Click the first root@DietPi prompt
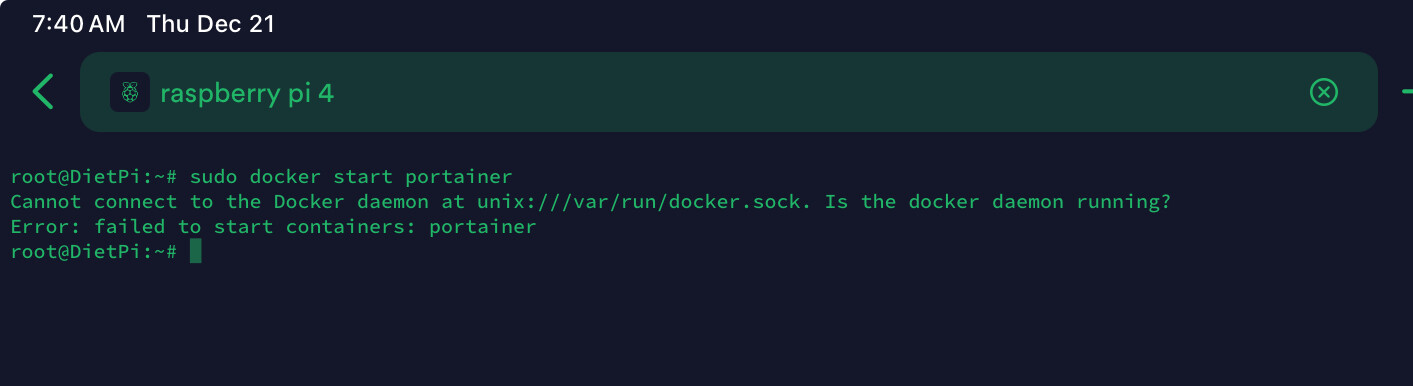This screenshot has height=386, width=1413. [94, 177]
